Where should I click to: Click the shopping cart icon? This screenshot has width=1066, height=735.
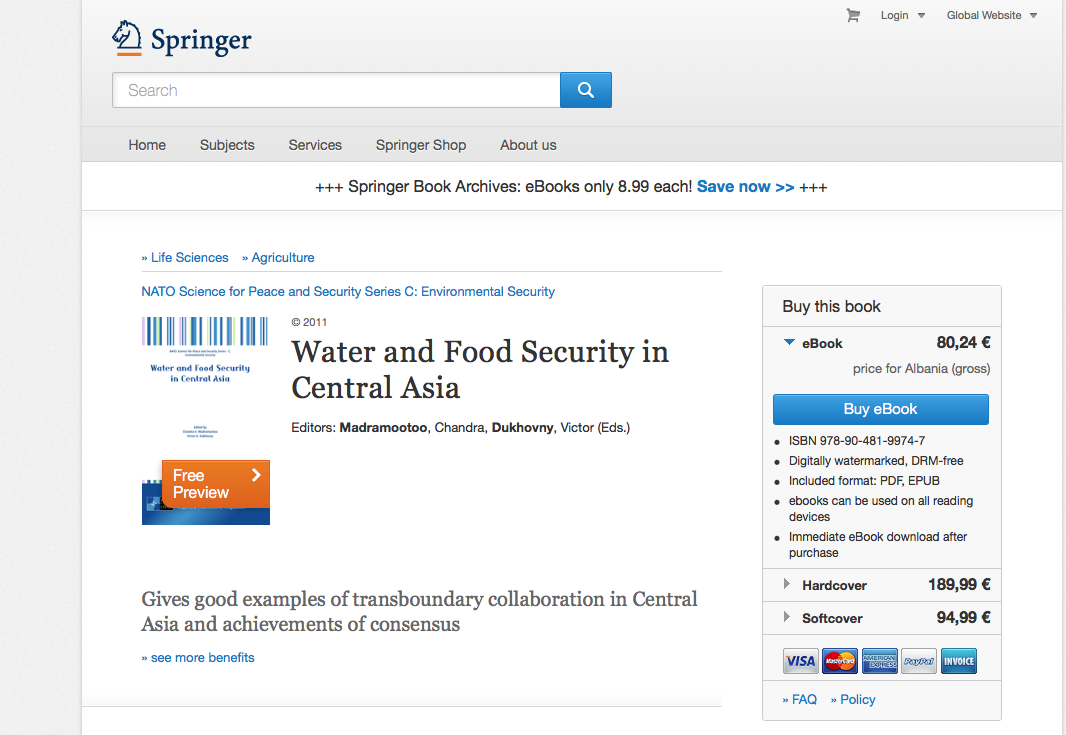coord(853,15)
